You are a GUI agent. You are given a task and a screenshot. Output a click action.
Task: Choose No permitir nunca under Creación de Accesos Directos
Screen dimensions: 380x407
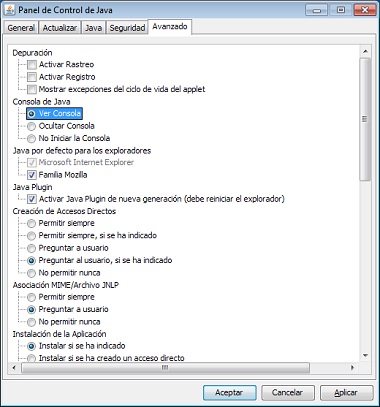[31, 273]
